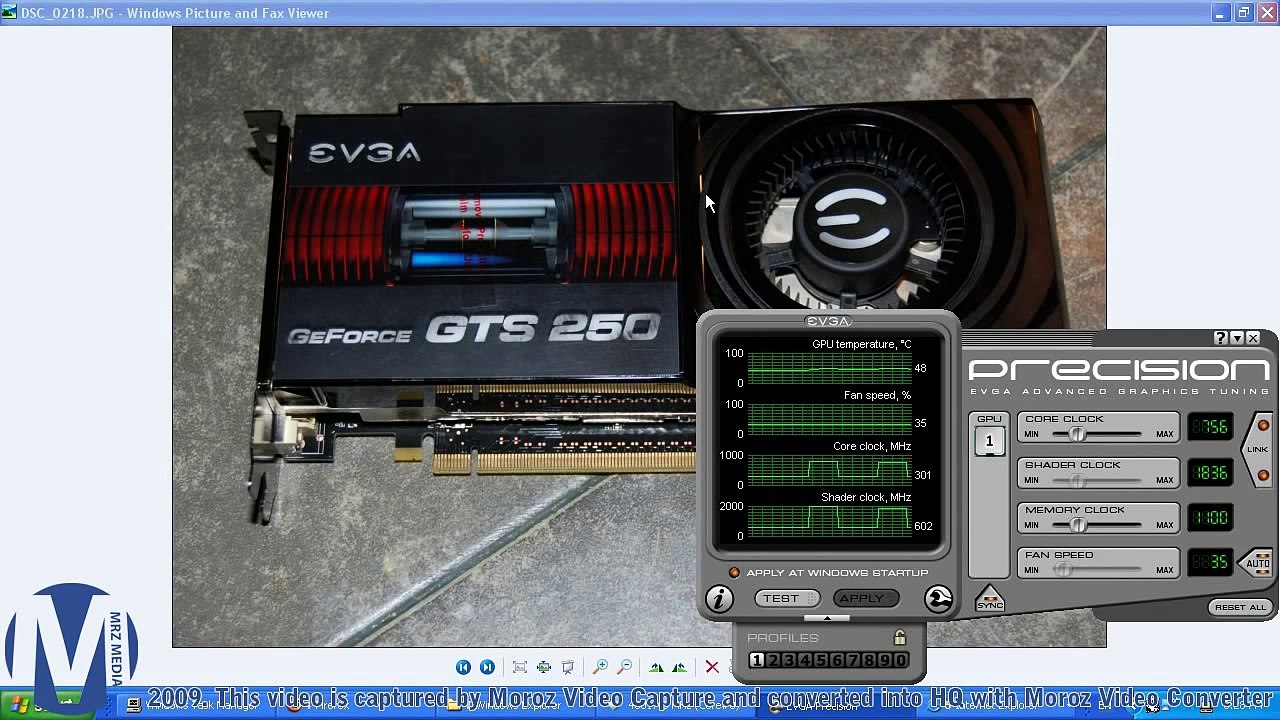Select profile 3
Image resolution: width=1280 pixels, height=720 pixels.
[789, 660]
